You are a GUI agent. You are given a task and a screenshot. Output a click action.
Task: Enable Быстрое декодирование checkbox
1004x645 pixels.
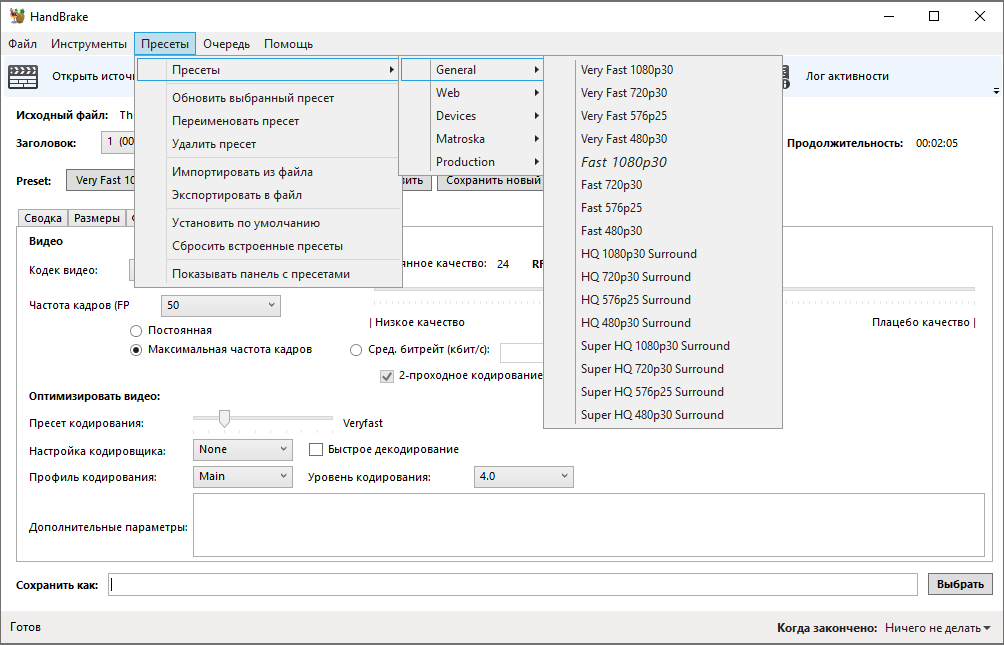pos(316,450)
